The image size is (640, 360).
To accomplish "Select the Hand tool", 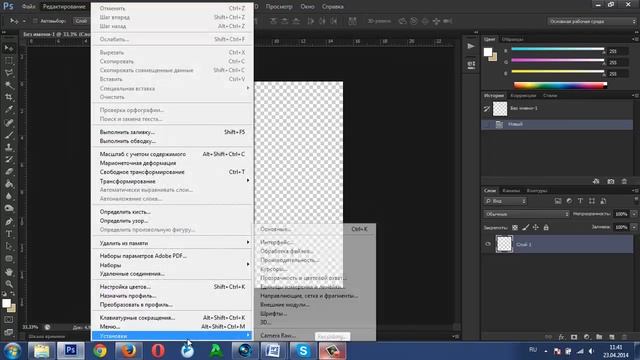I will coord(8,271).
